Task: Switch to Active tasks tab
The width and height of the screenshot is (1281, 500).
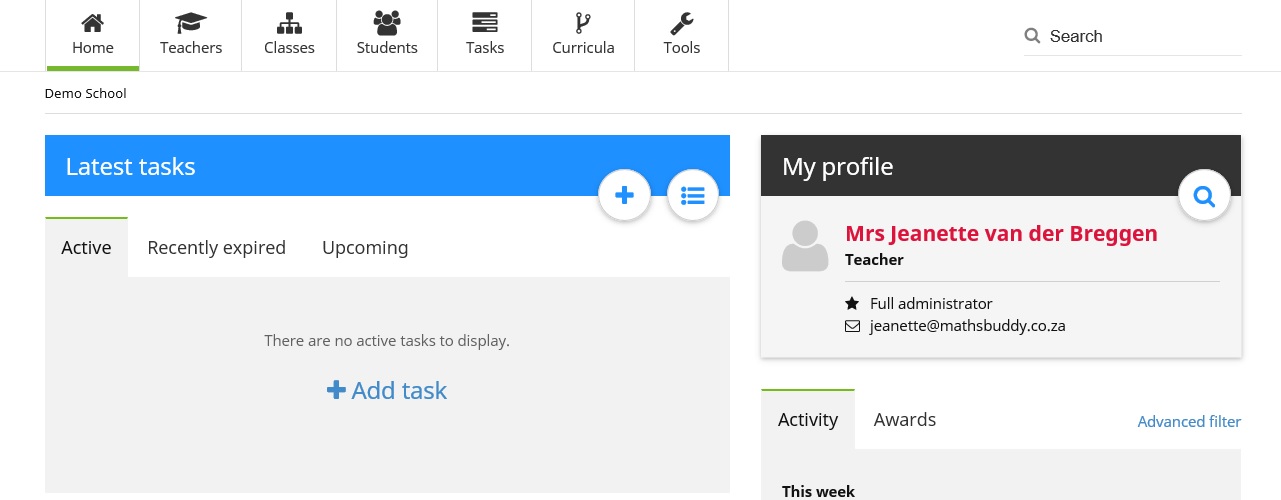Action: coord(86,247)
